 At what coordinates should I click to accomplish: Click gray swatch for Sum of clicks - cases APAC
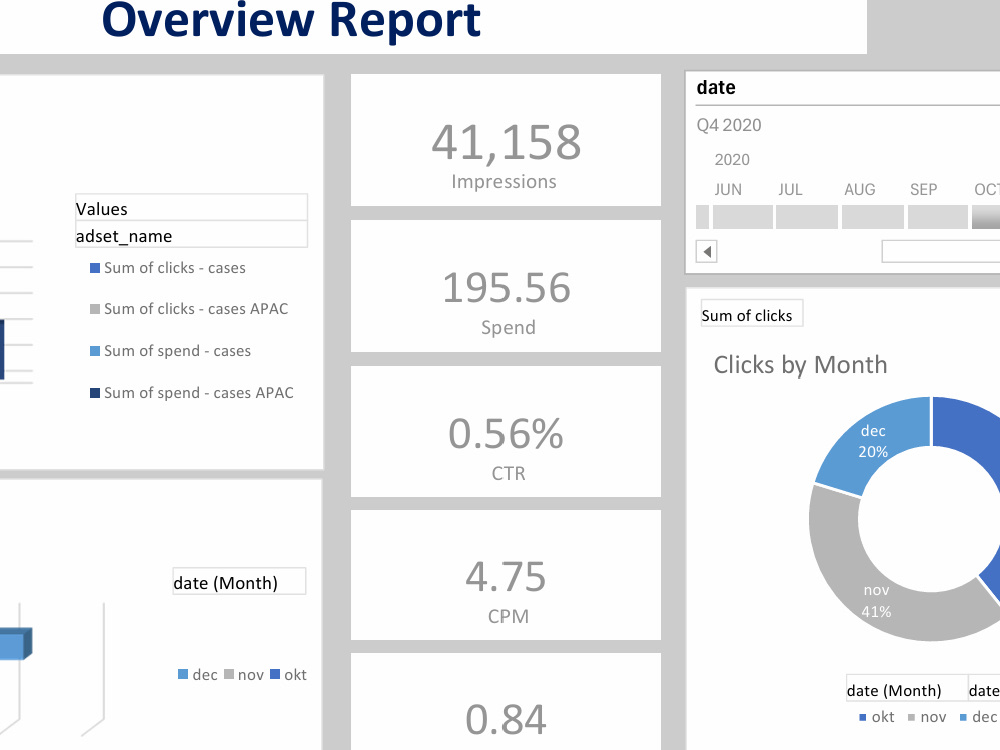(95, 309)
